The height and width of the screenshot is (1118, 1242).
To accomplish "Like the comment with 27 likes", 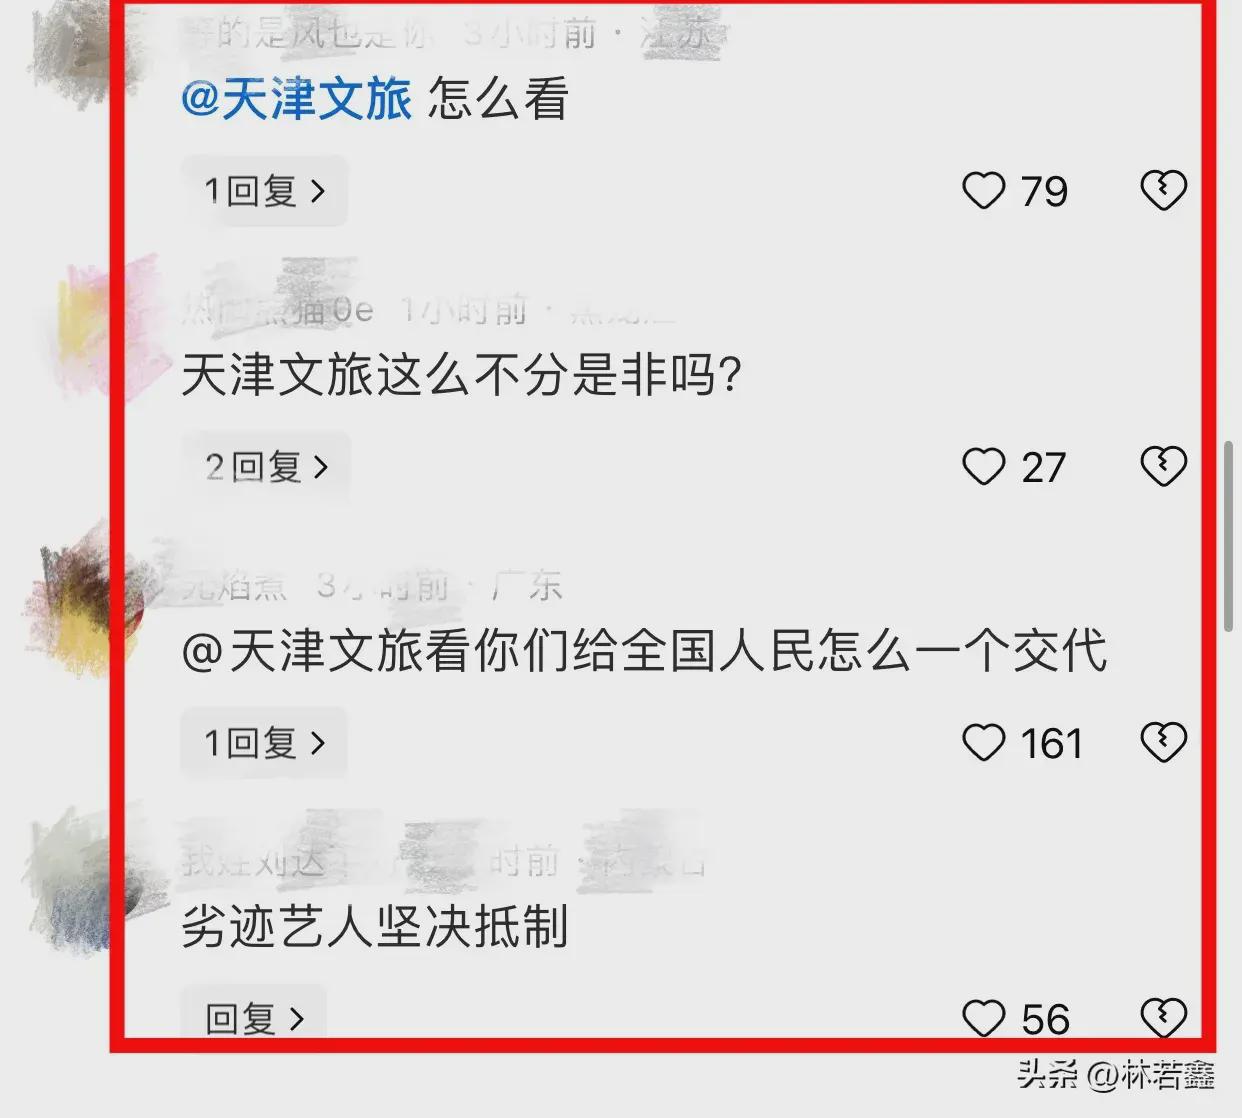I will (x=983, y=467).
